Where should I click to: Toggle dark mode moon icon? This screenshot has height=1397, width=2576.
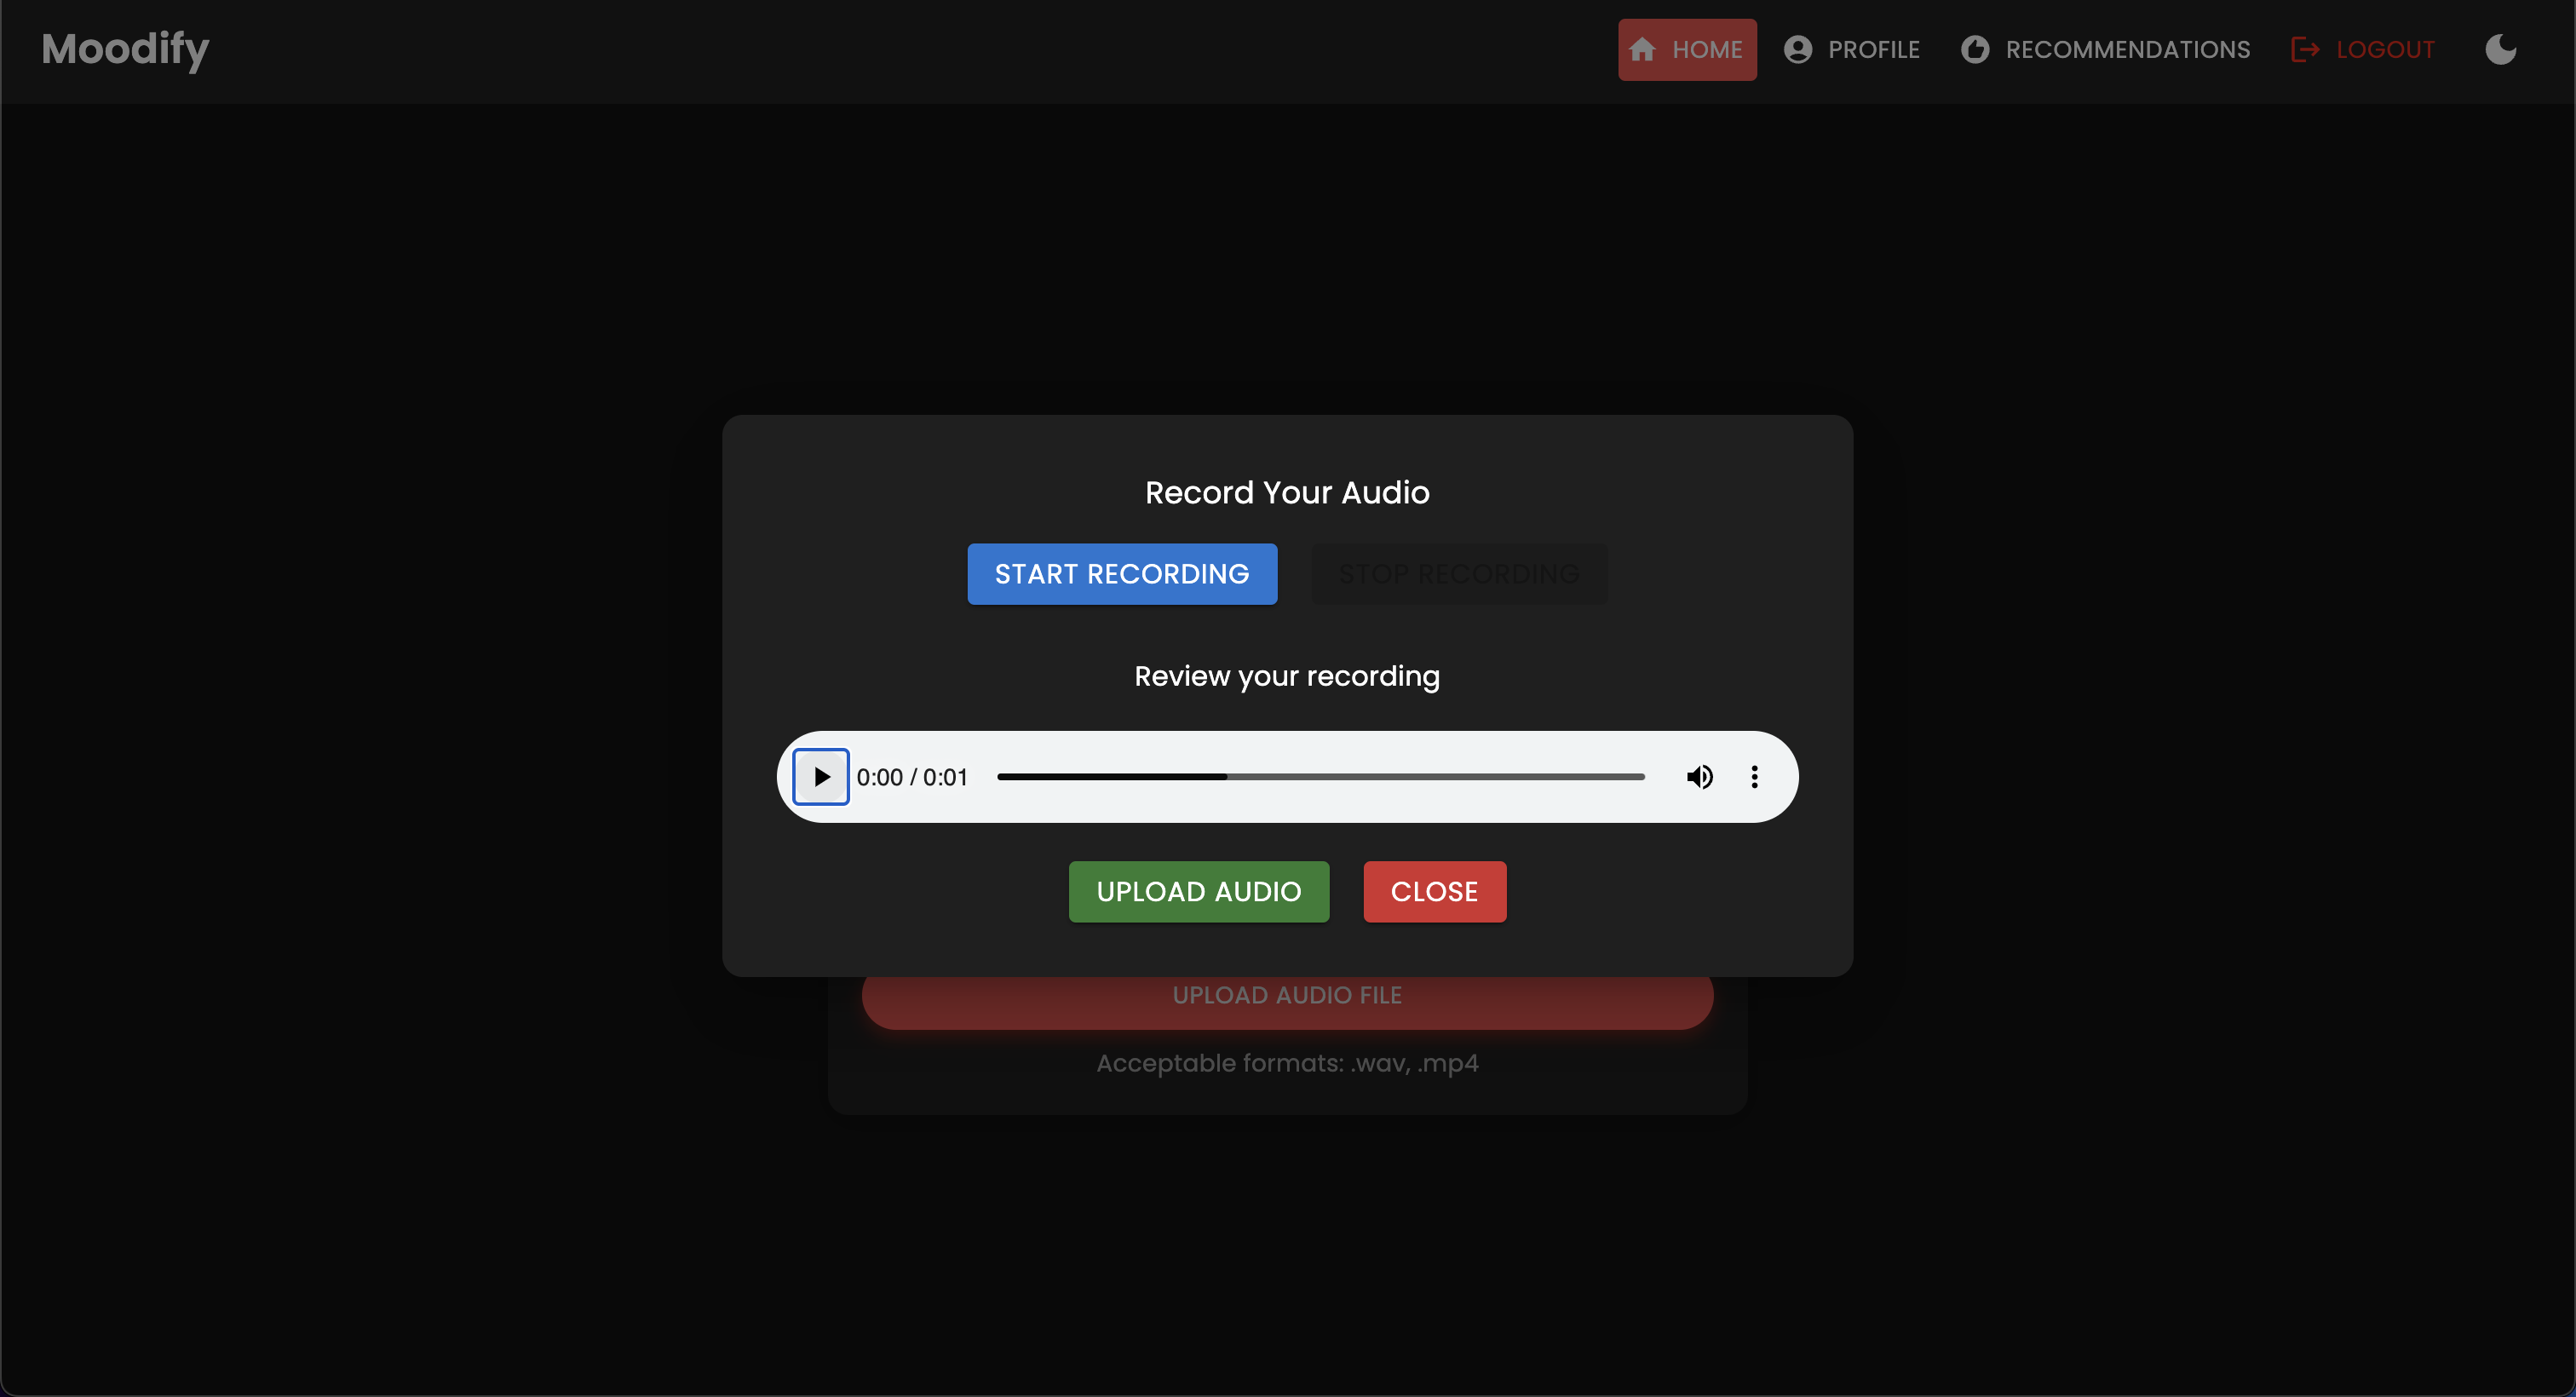[x=2500, y=49]
